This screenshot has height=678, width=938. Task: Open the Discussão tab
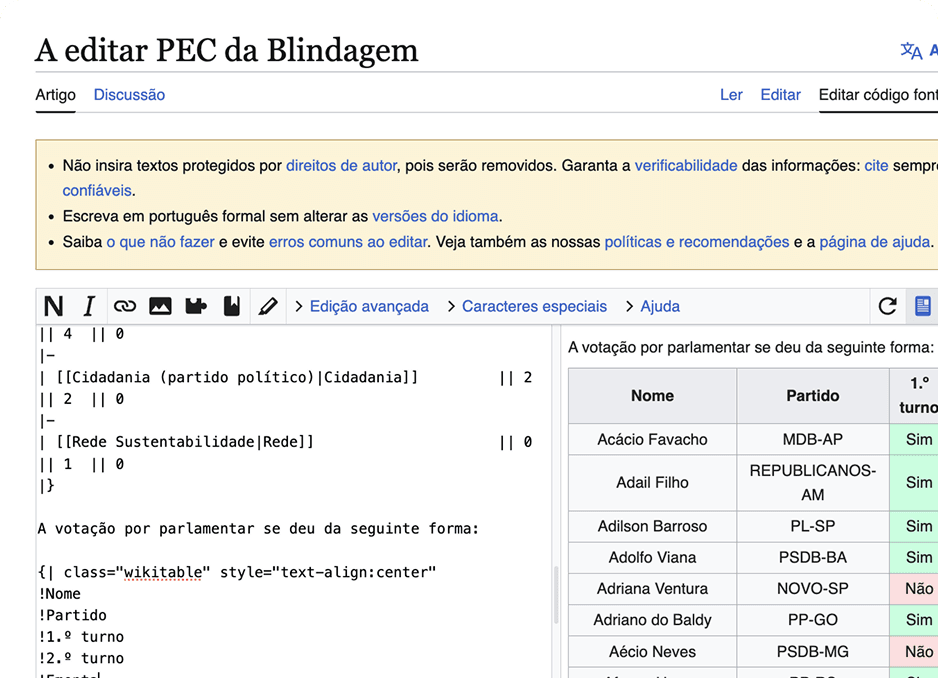(x=129, y=95)
